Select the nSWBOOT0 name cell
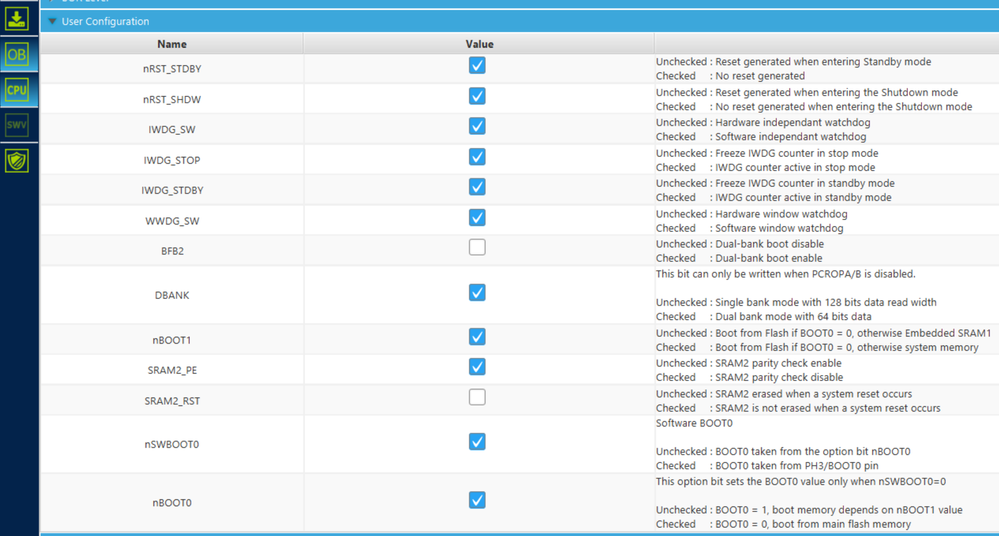Image resolution: width=999 pixels, height=536 pixels. point(172,444)
